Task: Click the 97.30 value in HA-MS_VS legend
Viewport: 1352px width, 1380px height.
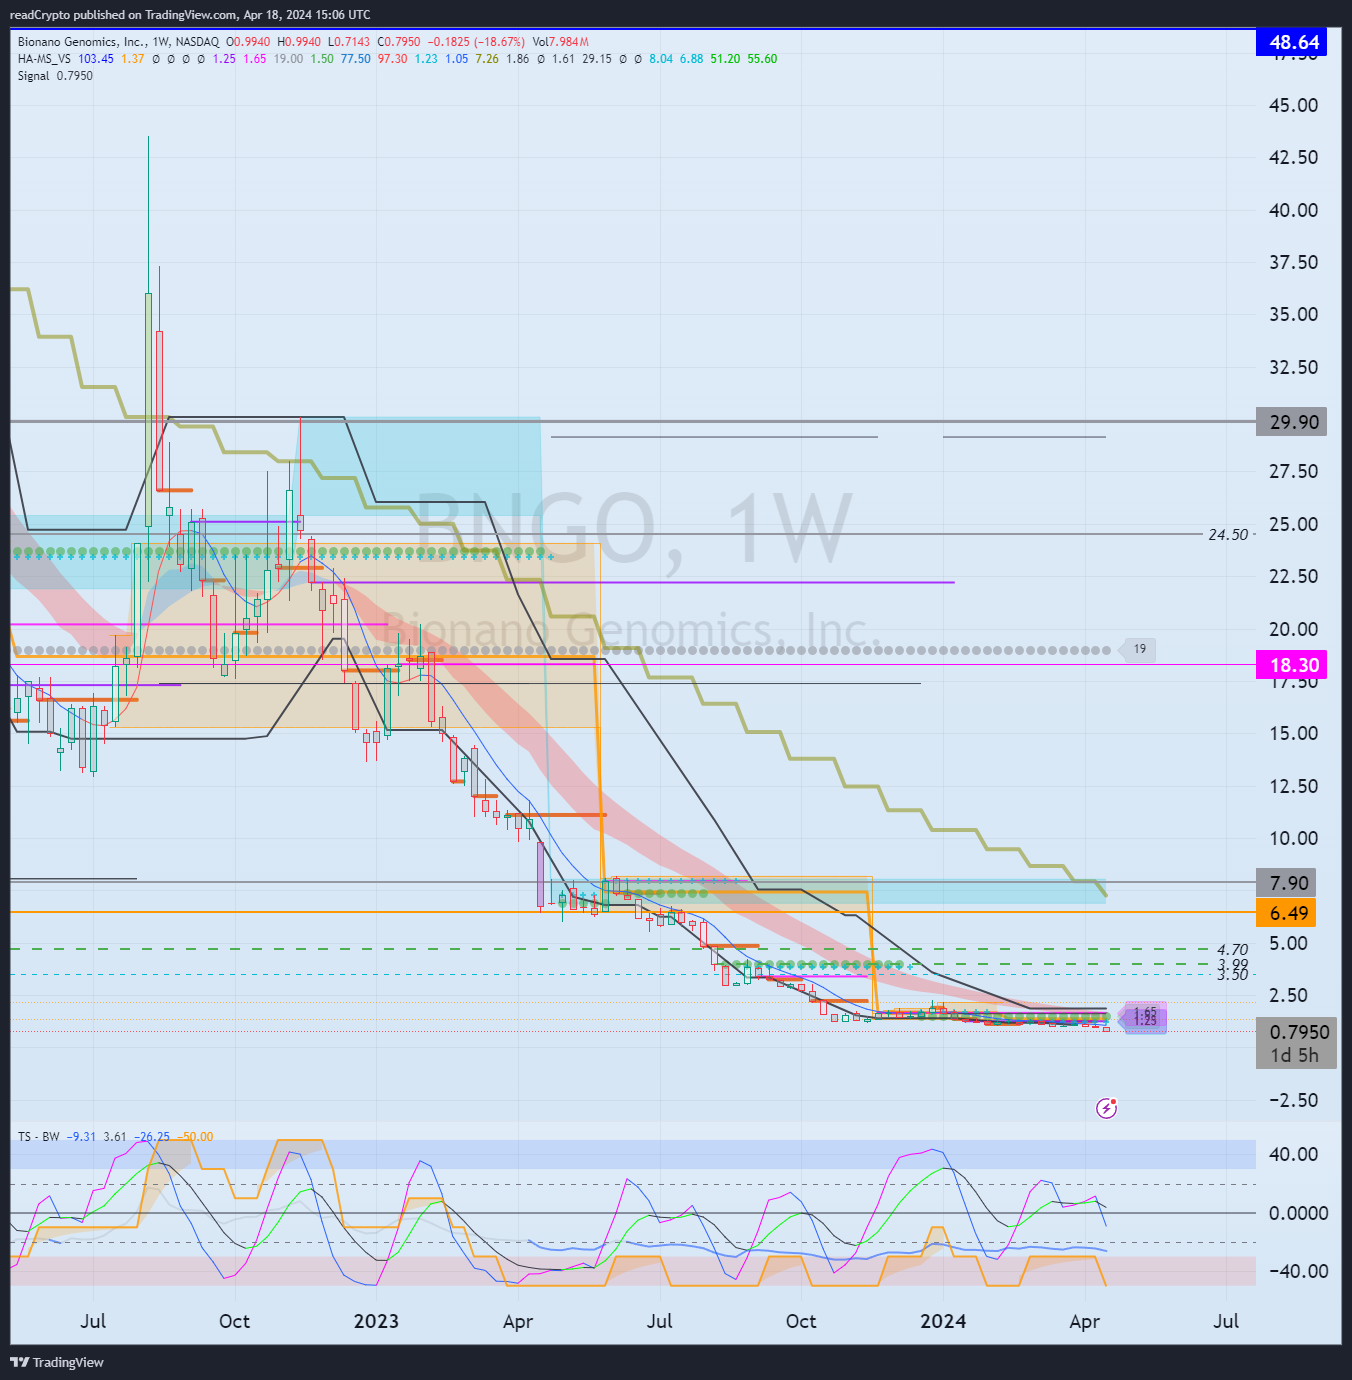Action: coord(393,59)
